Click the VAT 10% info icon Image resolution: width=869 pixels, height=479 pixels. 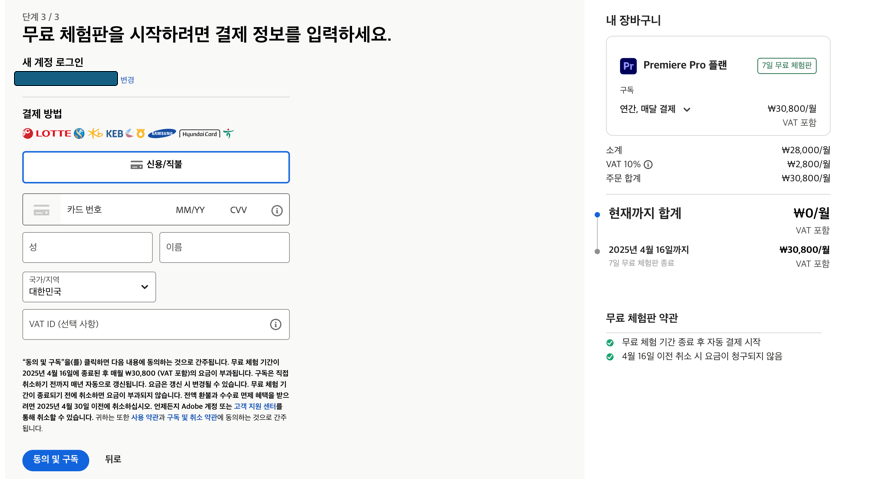[x=648, y=165]
